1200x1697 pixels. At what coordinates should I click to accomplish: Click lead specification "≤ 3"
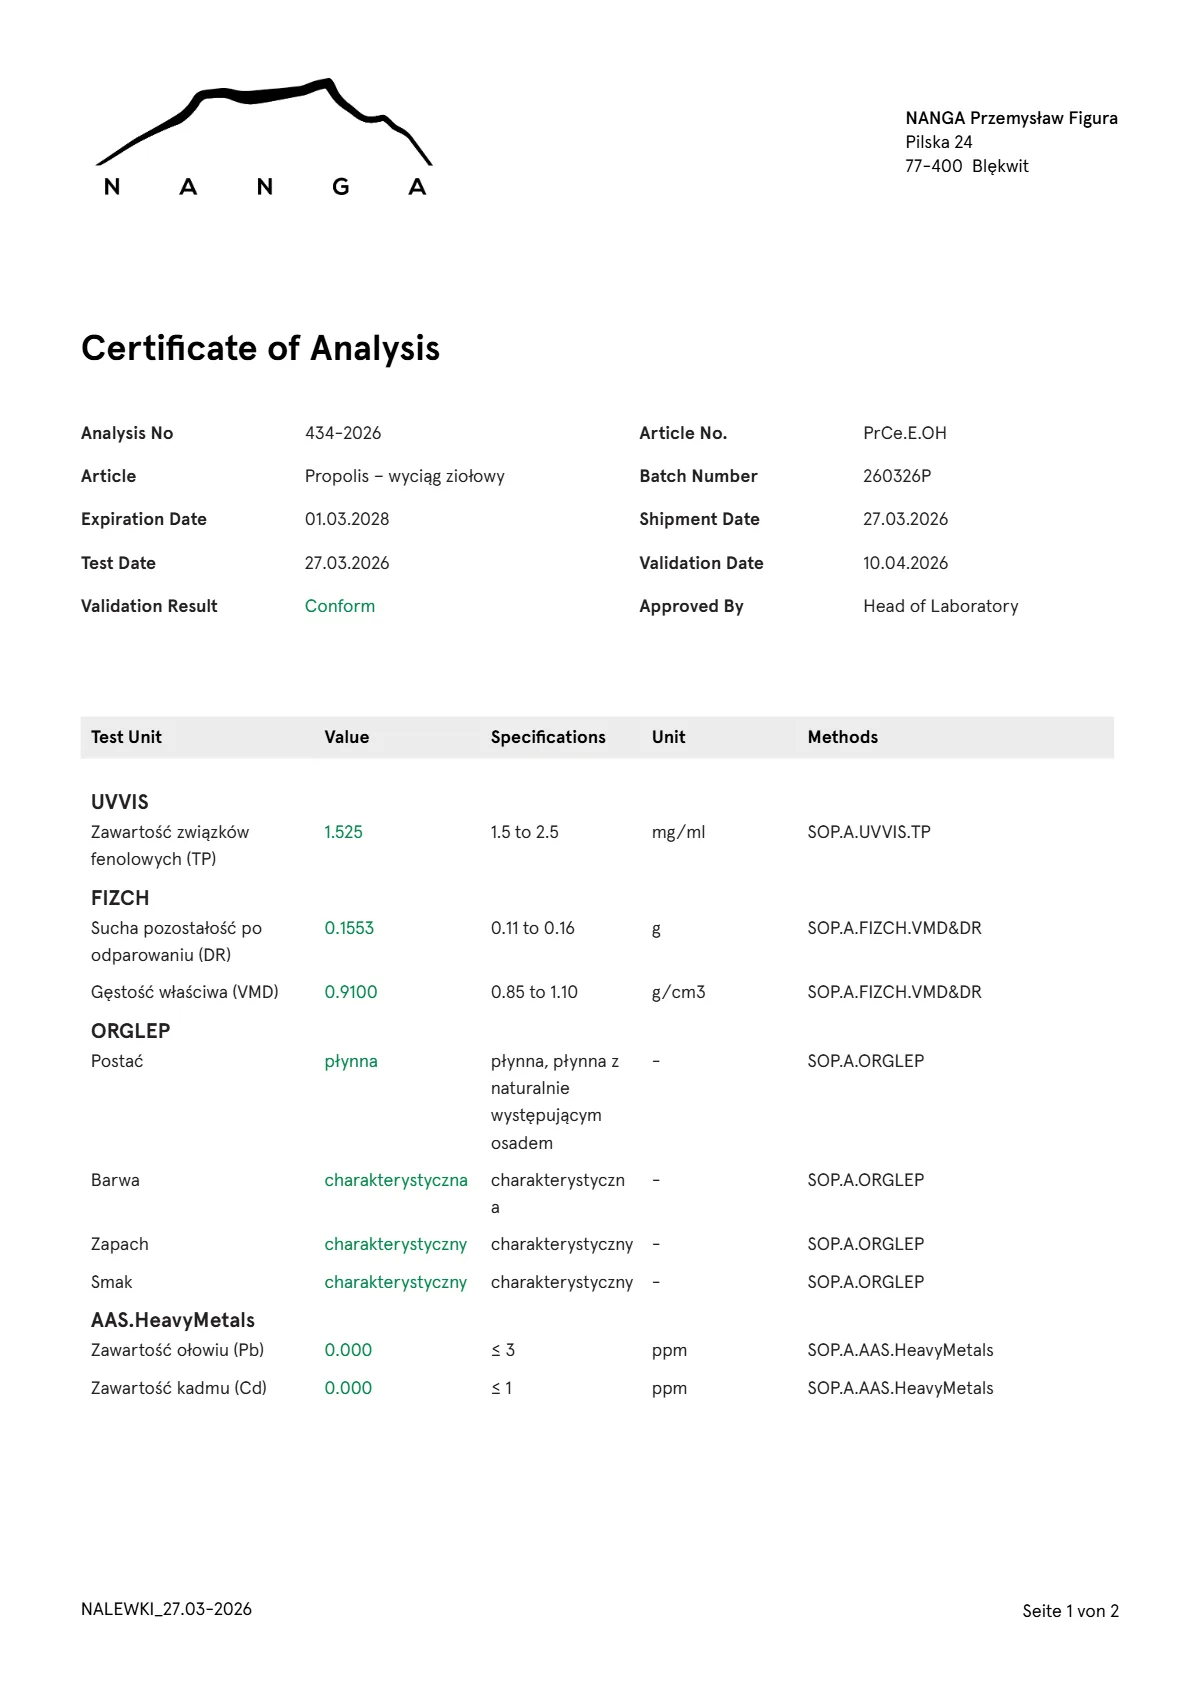[503, 1350]
